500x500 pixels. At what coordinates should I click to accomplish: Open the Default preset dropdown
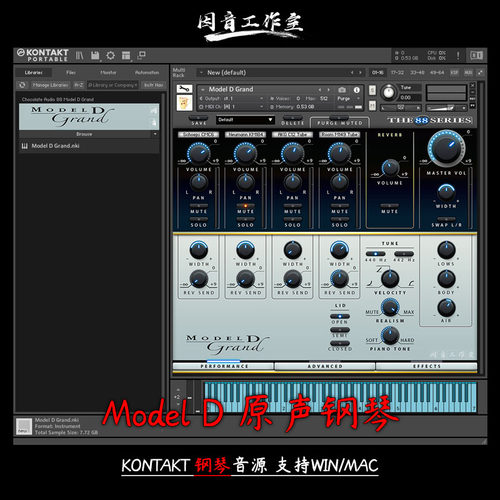[x=245, y=120]
